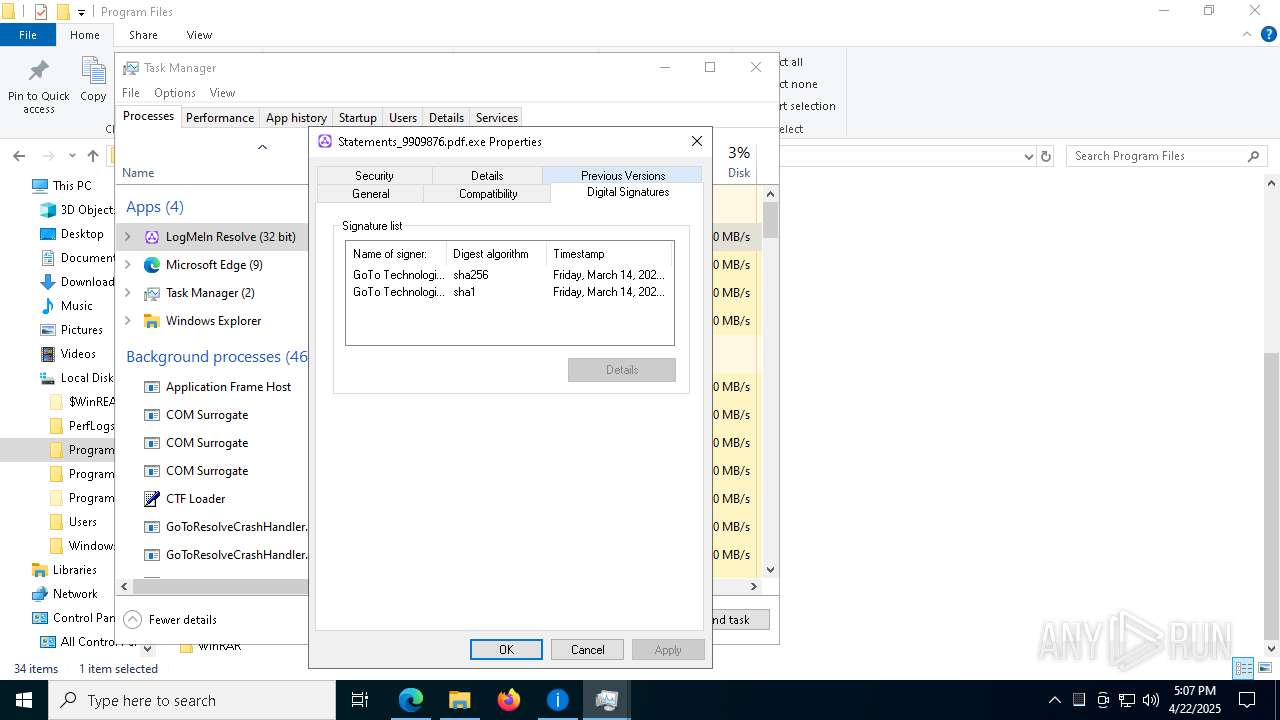The width and height of the screenshot is (1280, 720).
Task: Sort signatures by Timestamp column
Action: 610,254
